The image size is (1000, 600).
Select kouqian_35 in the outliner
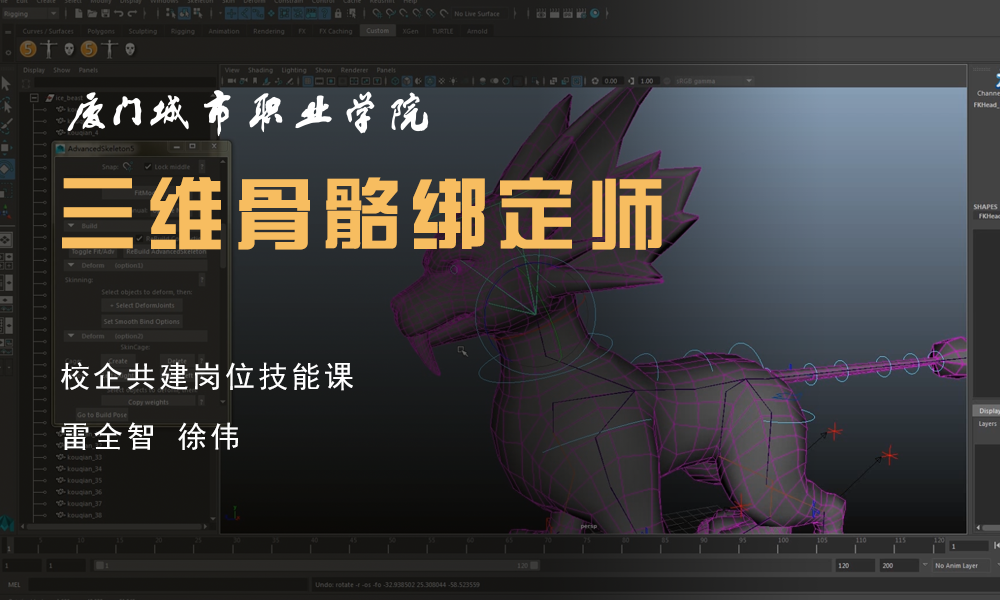tap(84, 480)
